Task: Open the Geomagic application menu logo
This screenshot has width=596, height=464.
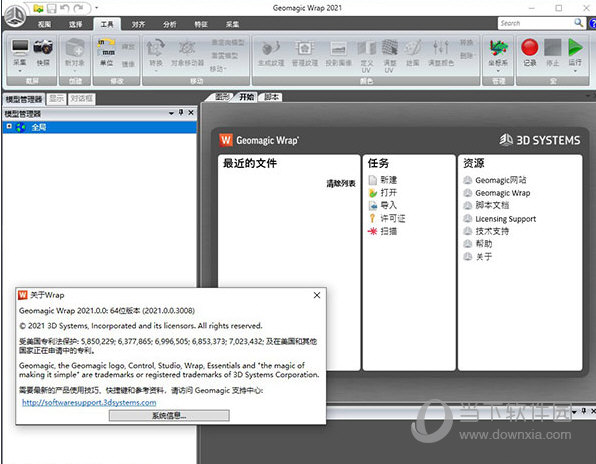Action: tap(14, 16)
